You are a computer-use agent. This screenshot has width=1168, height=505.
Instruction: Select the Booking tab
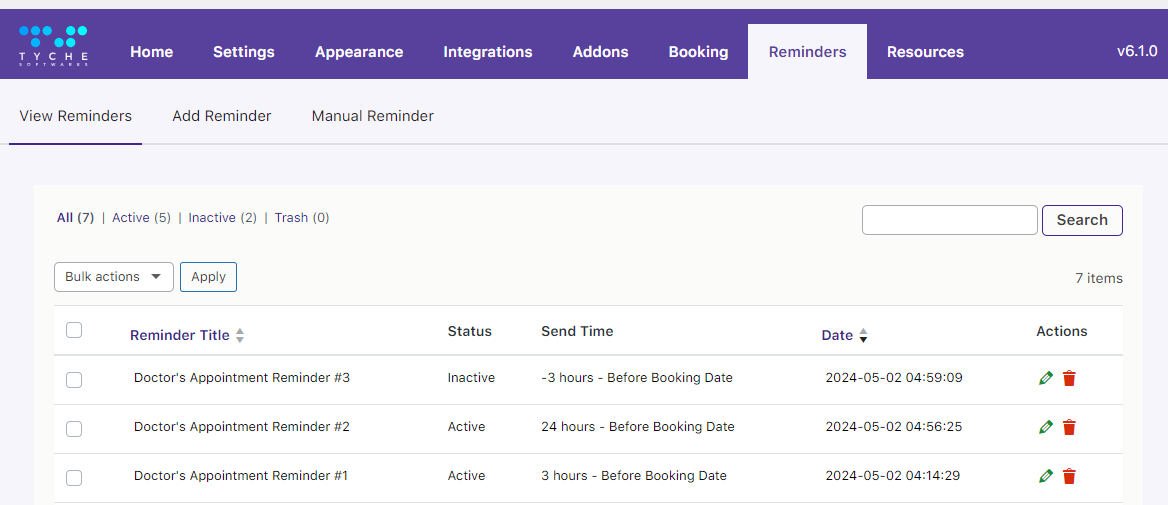tap(699, 52)
